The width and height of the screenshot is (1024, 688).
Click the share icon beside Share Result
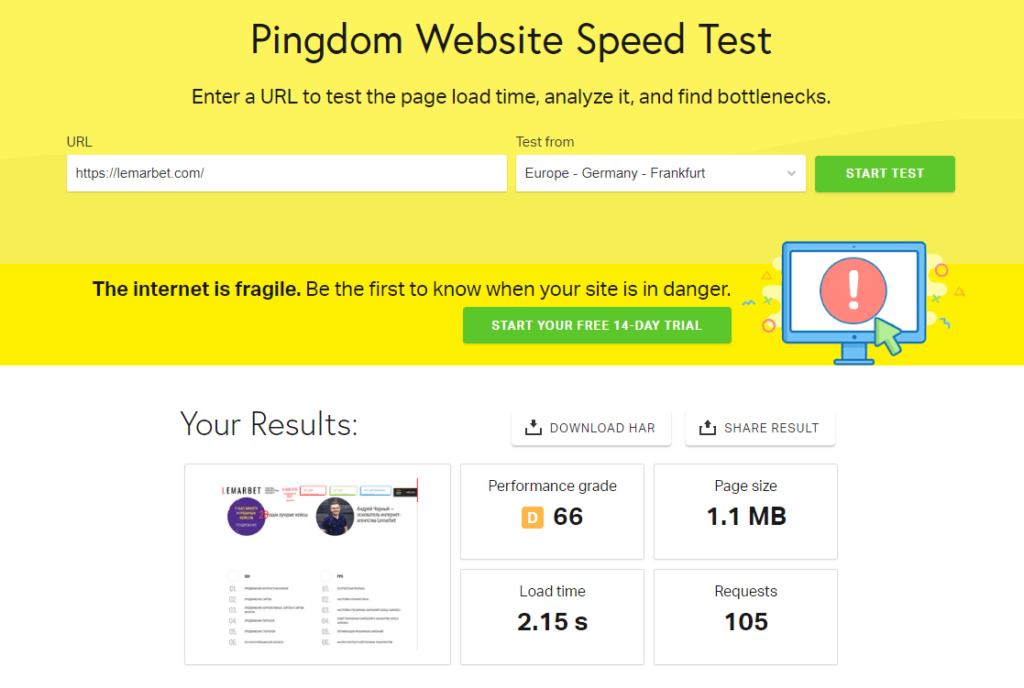[x=707, y=428]
